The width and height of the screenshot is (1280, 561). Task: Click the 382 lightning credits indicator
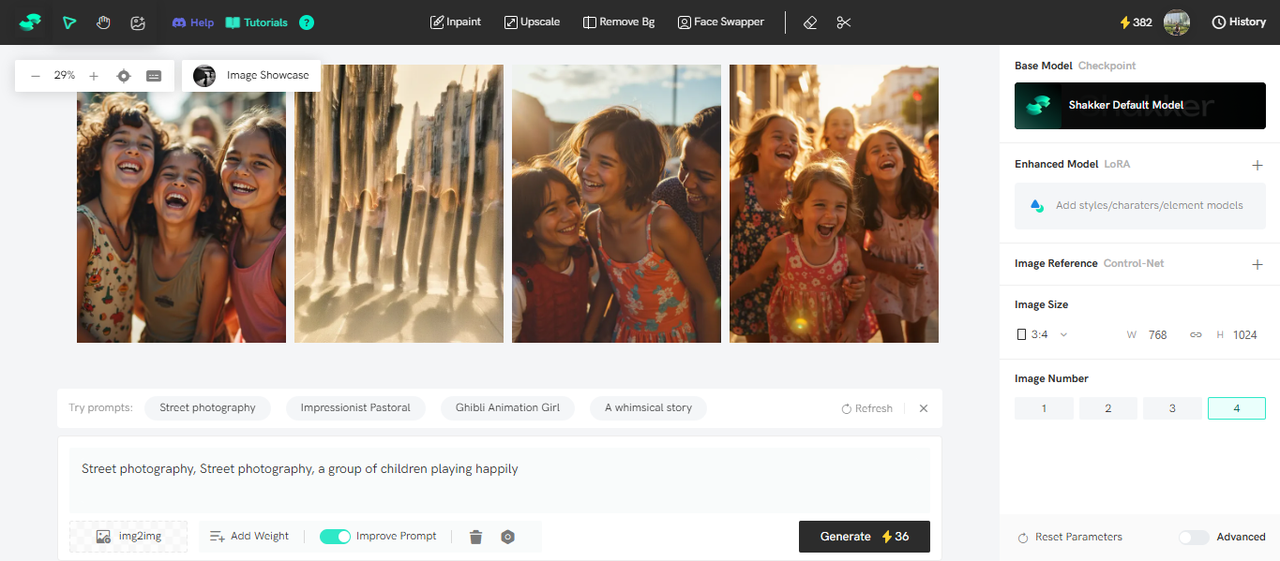coord(1135,22)
